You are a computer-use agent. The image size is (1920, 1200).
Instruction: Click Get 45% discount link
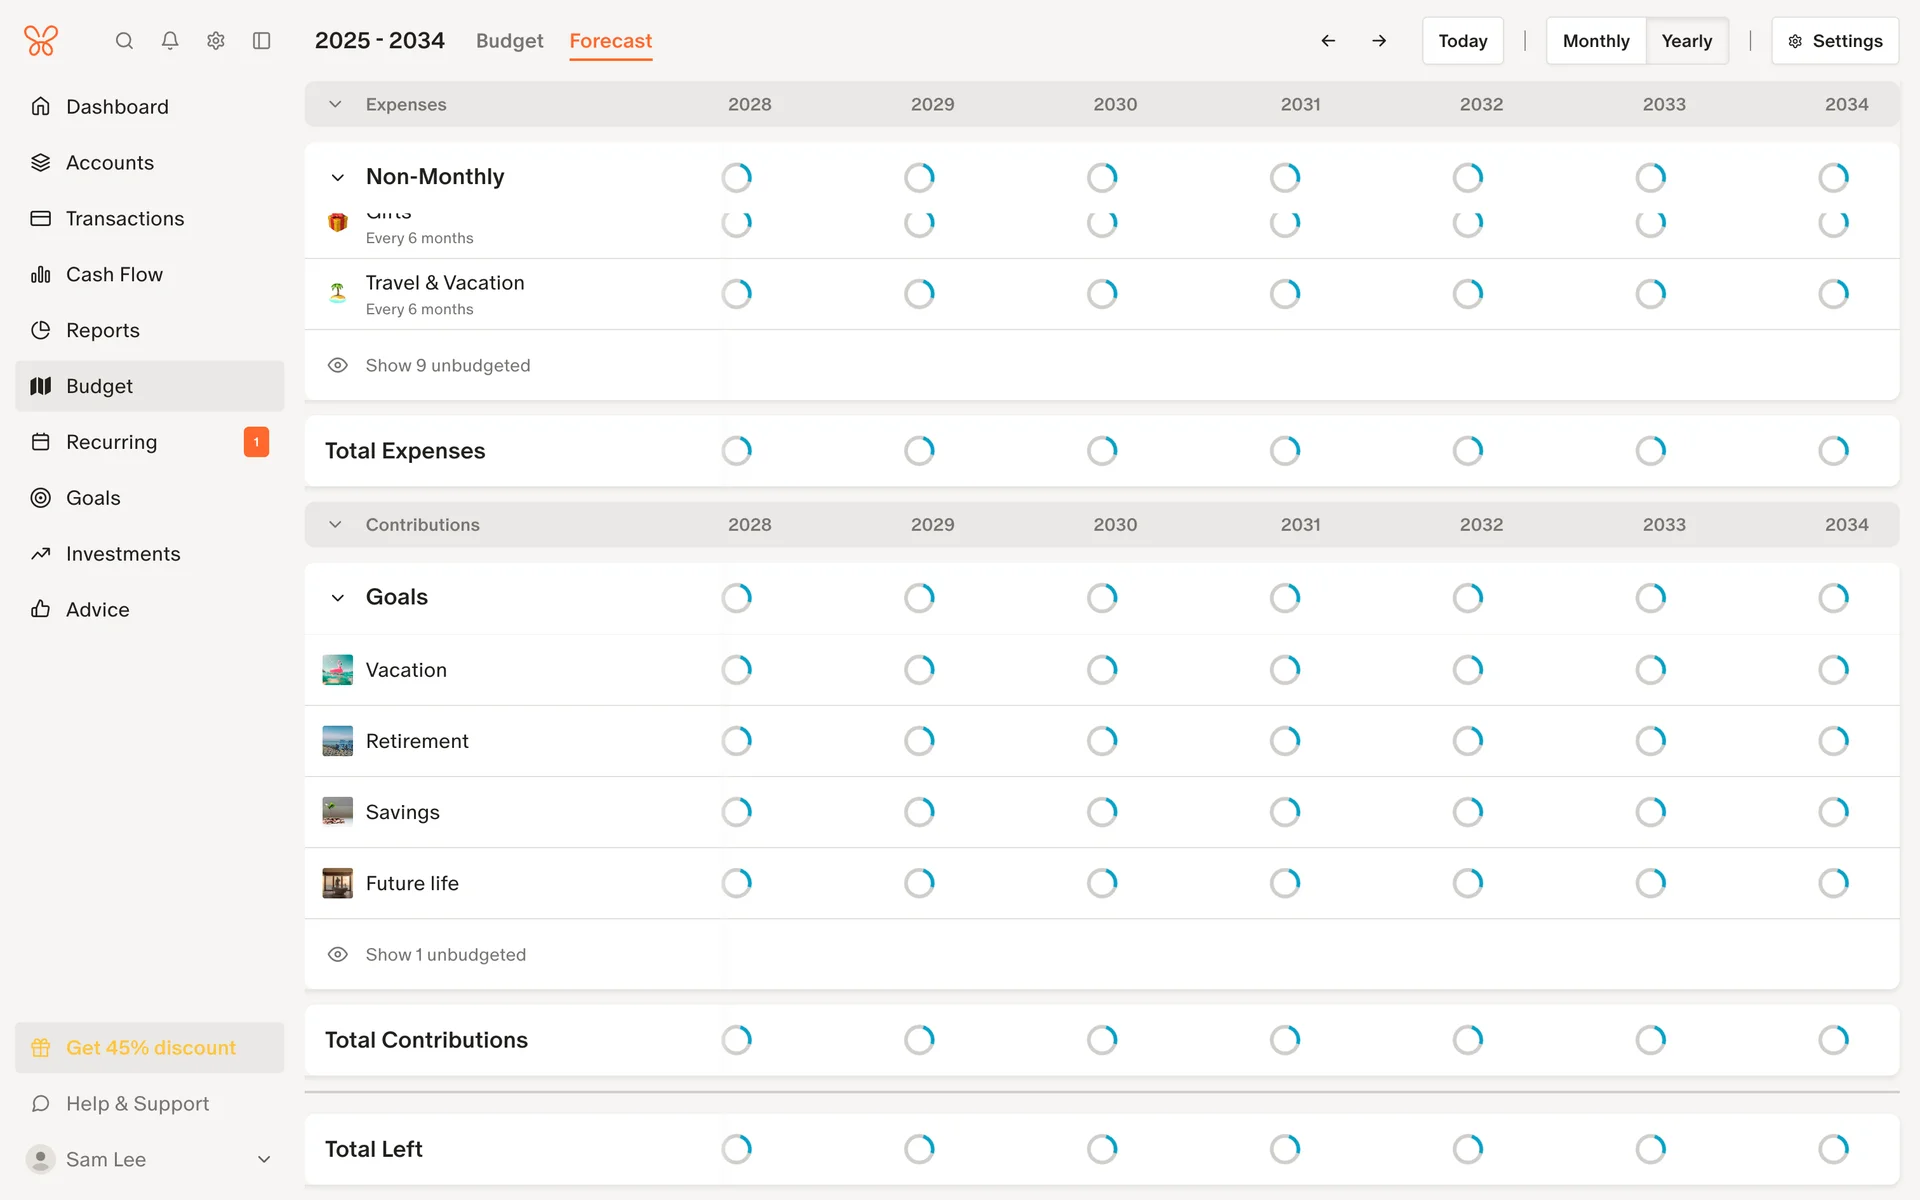click(150, 1047)
